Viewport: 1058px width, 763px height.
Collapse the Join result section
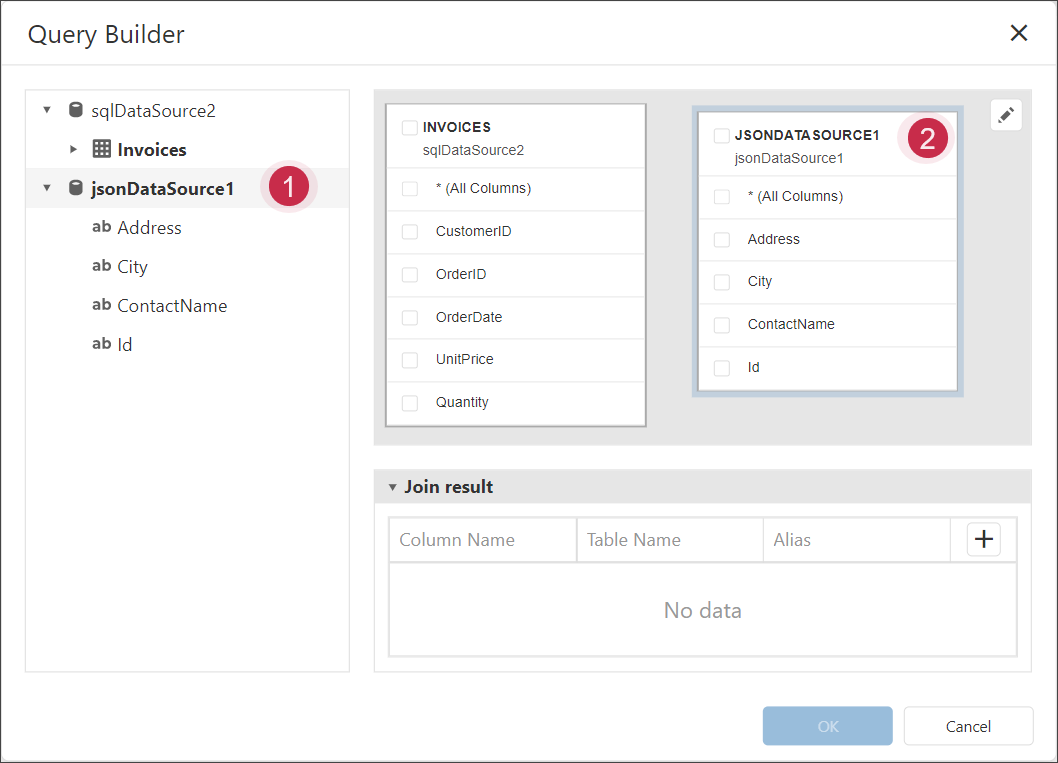tap(393, 488)
